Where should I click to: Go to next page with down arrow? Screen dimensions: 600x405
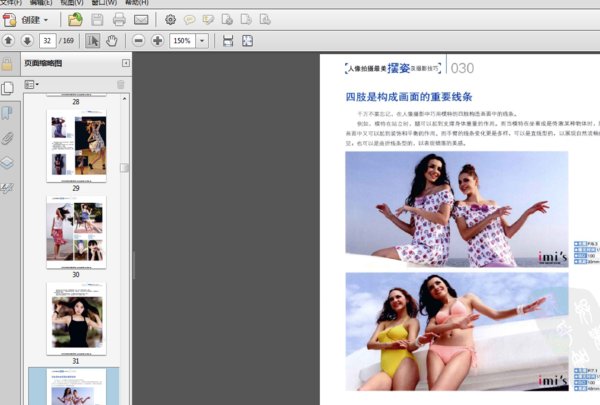27,41
